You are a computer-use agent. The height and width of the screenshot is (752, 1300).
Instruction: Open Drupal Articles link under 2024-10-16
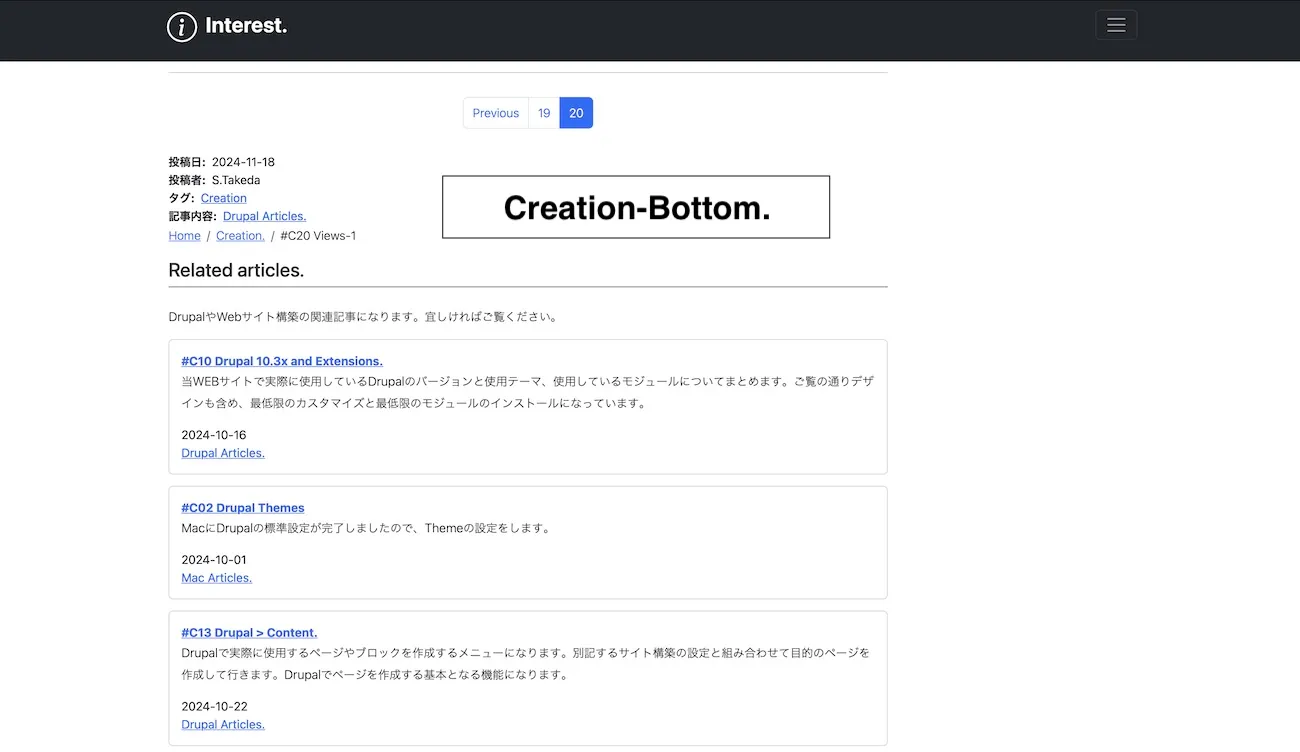[x=223, y=453]
